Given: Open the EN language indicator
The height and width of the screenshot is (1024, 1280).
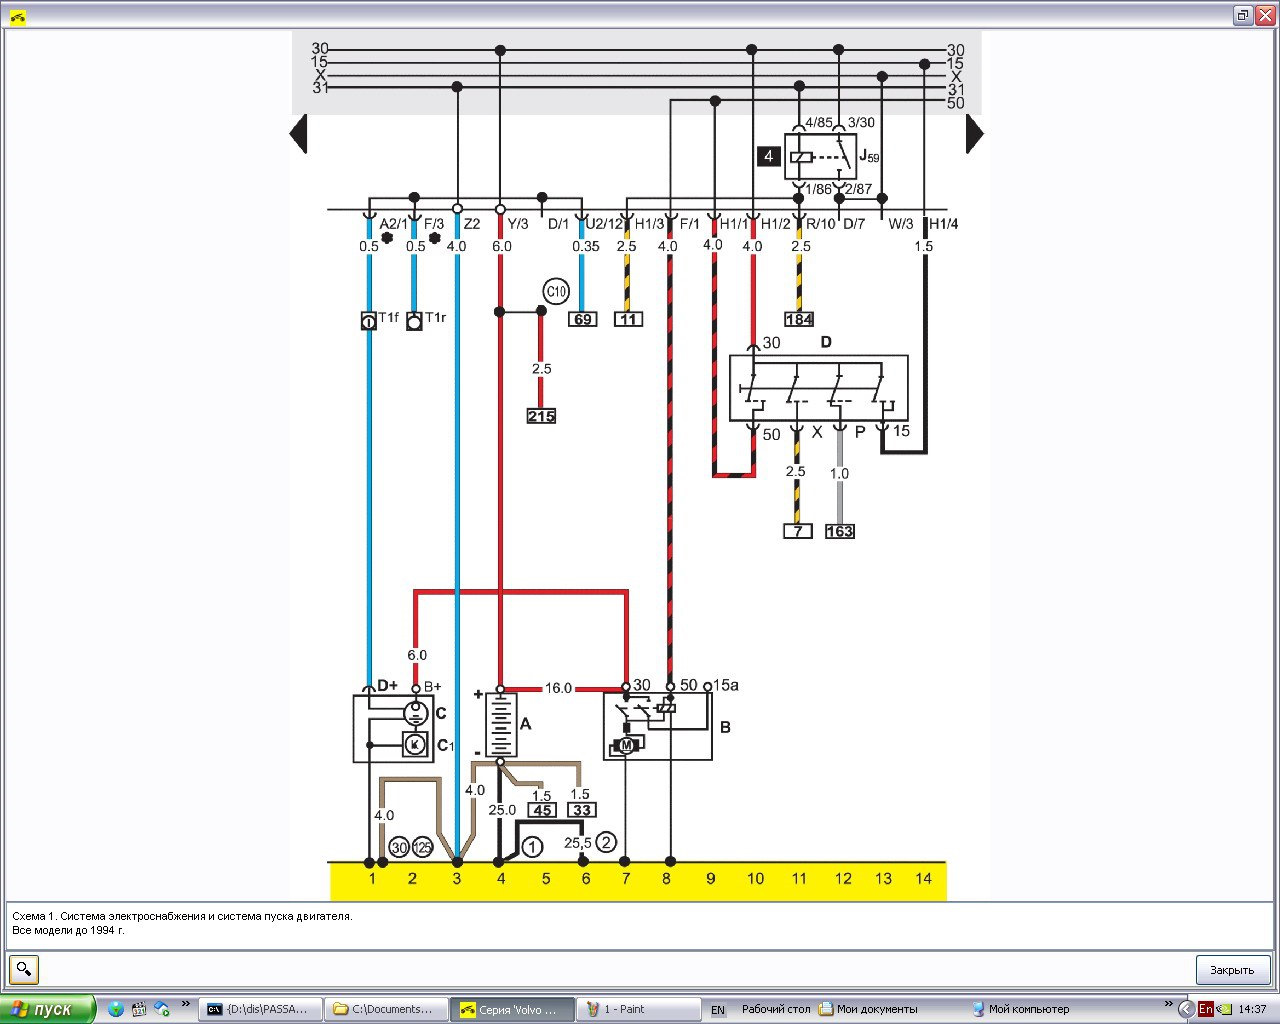Looking at the screenshot, I should coord(718,1010).
